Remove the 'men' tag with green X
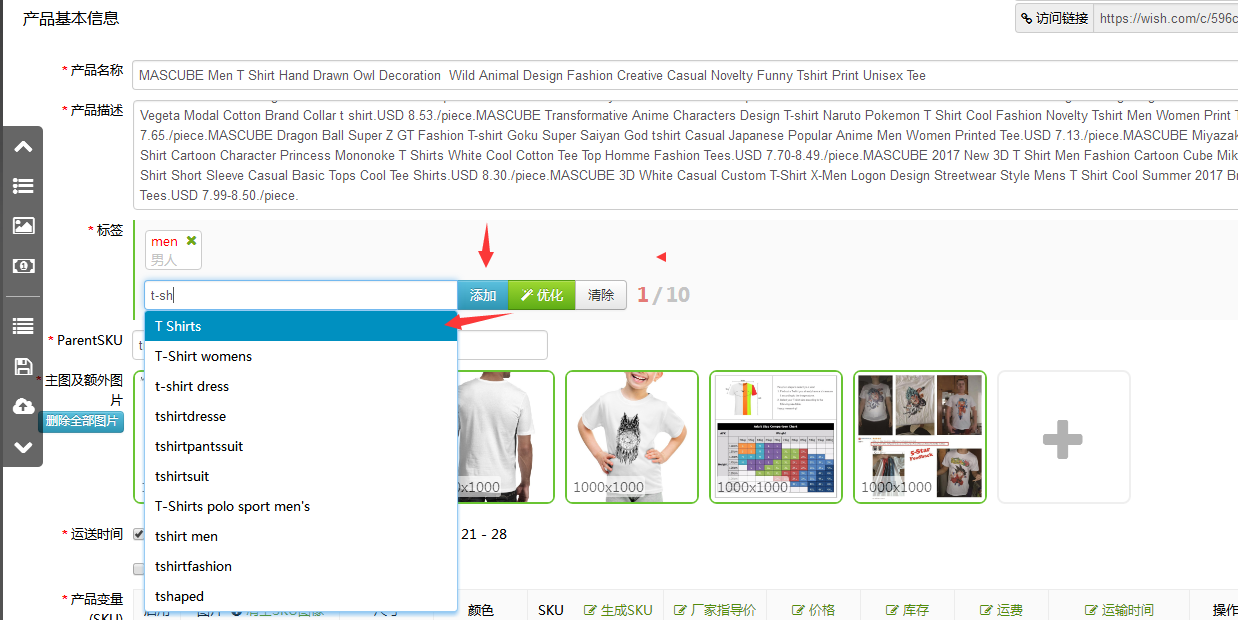 [191, 241]
